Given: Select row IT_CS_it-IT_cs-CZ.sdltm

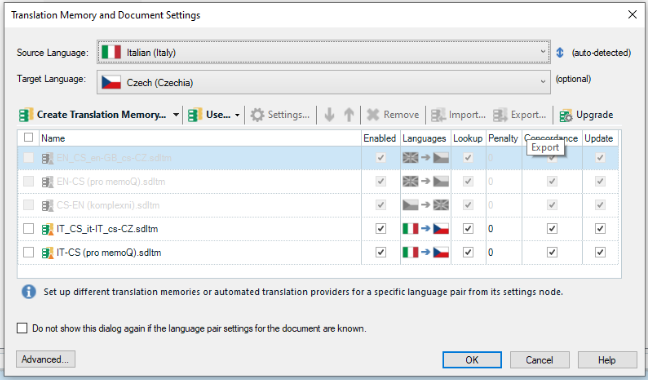Looking at the screenshot, I should tap(318, 228).
